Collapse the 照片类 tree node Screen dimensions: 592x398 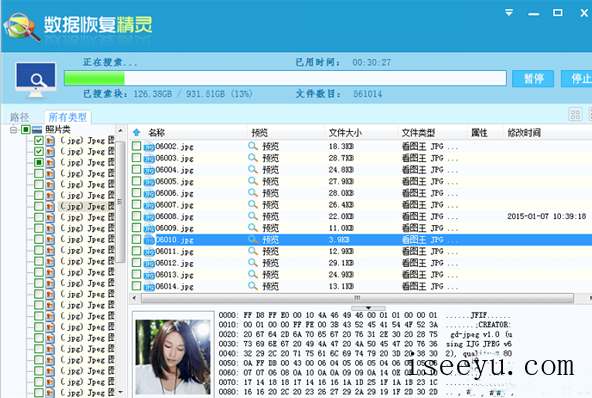[x=14, y=130]
